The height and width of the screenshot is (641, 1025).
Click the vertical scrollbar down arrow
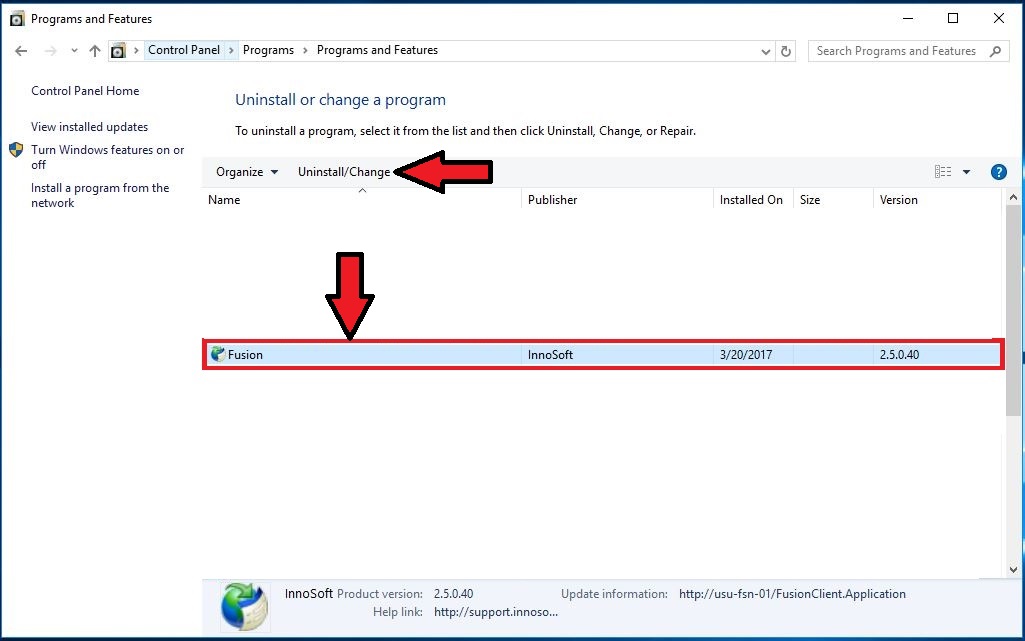pos(1013,569)
